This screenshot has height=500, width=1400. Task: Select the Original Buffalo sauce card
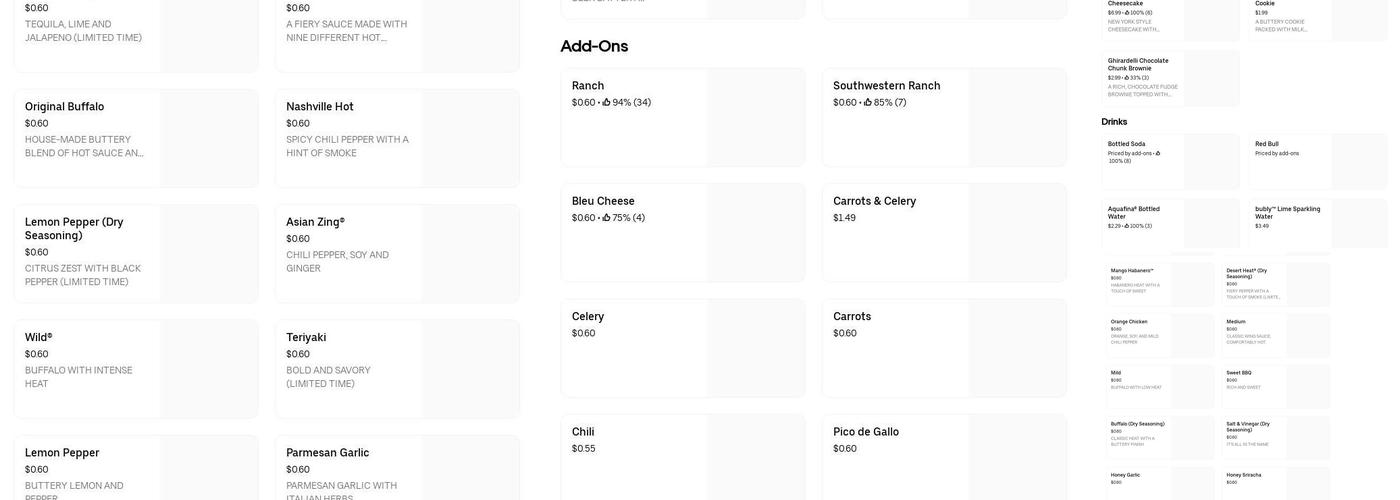coord(136,138)
